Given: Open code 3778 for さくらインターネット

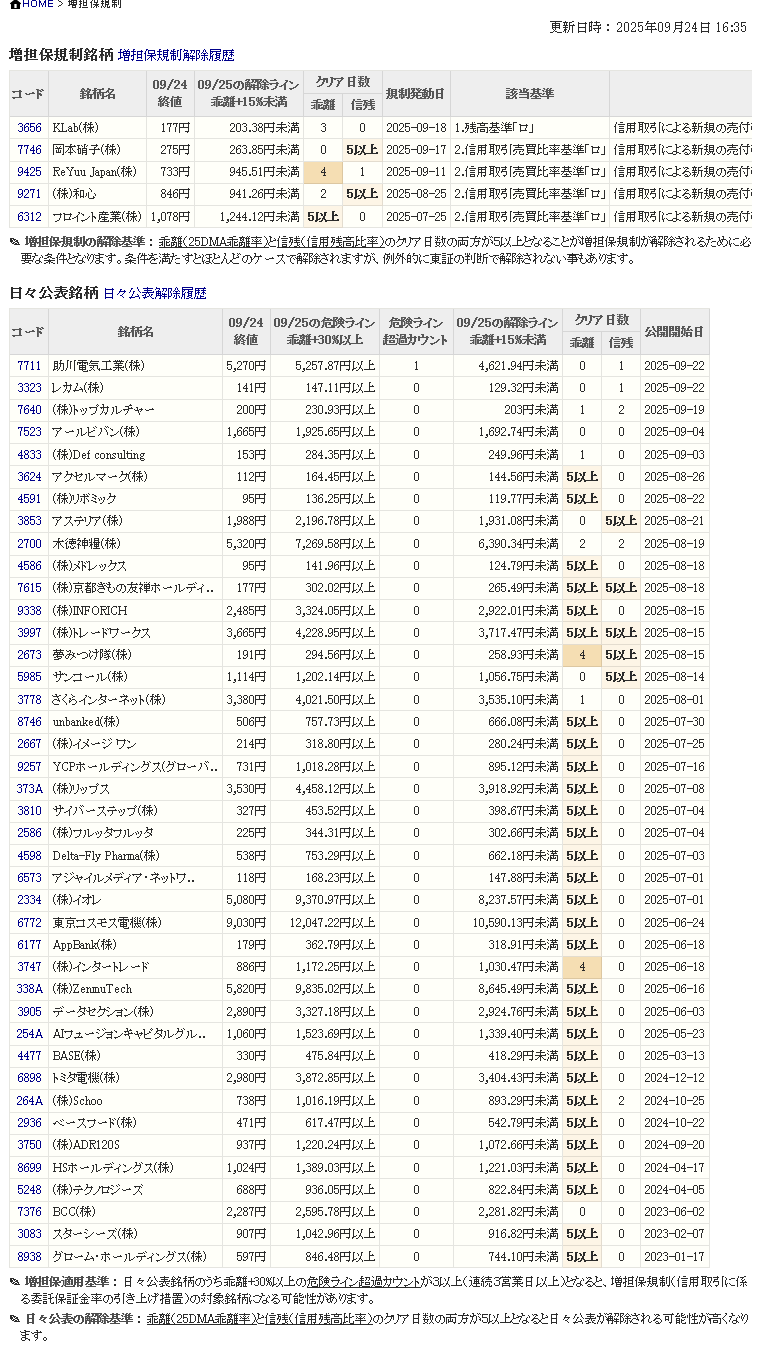Looking at the screenshot, I should click(29, 700).
